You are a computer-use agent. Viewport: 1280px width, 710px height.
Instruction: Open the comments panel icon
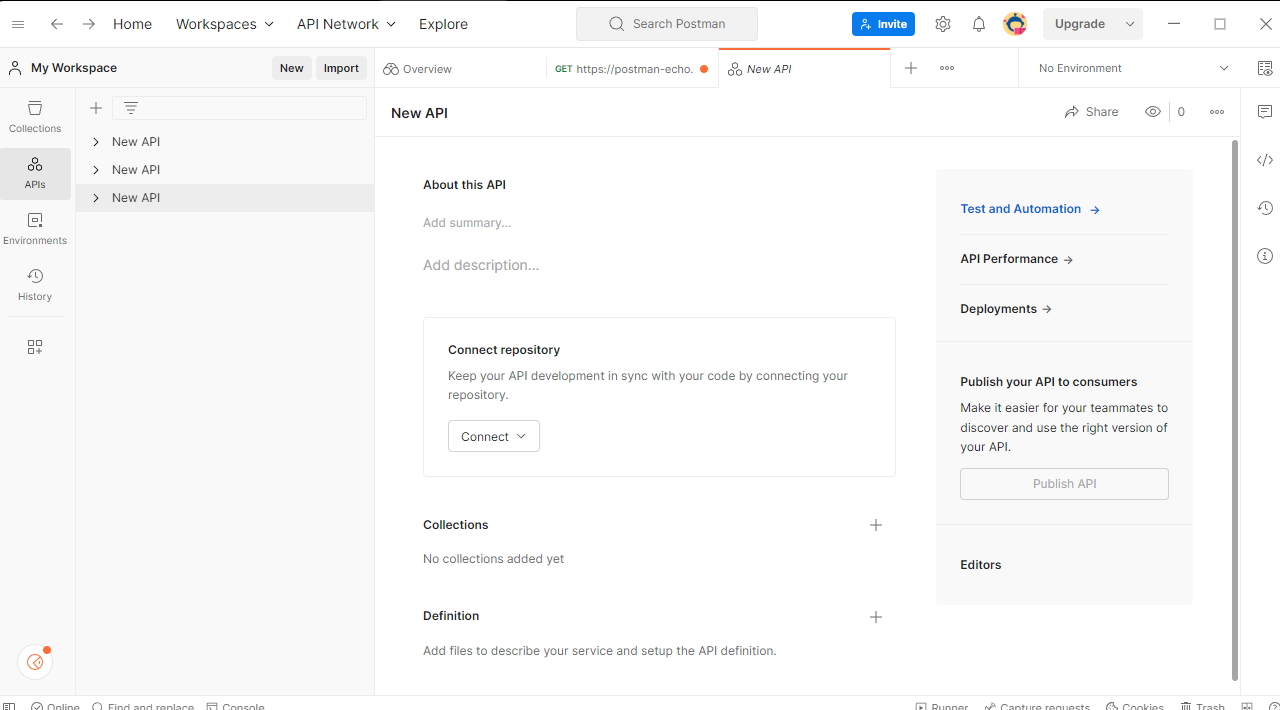1265,112
